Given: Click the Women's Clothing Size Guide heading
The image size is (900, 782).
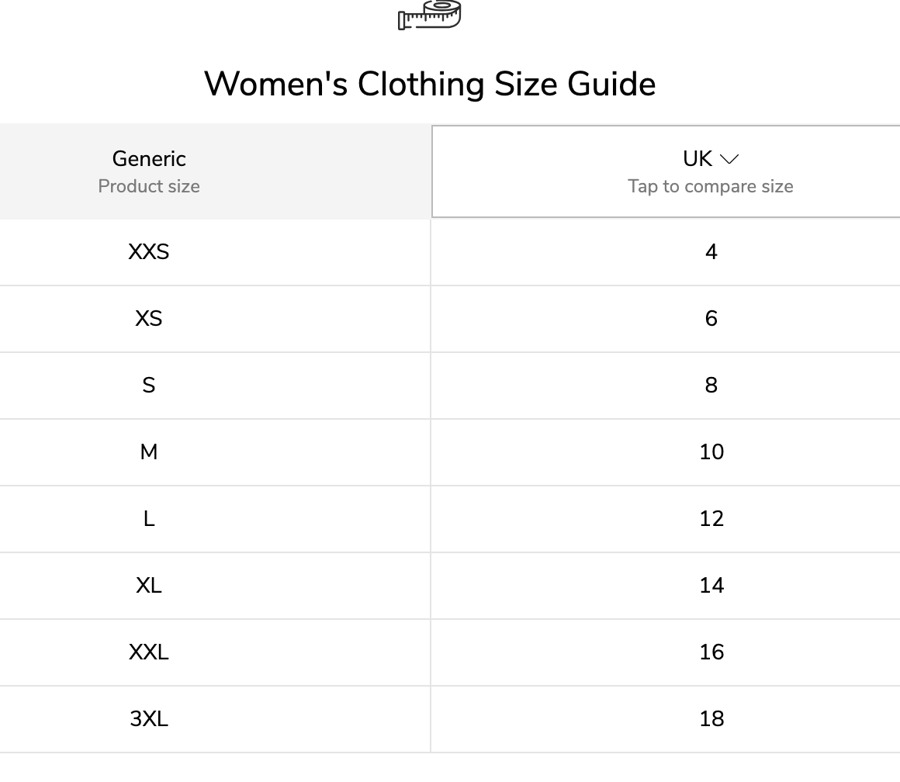Looking at the screenshot, I should [x=430, y=84].
